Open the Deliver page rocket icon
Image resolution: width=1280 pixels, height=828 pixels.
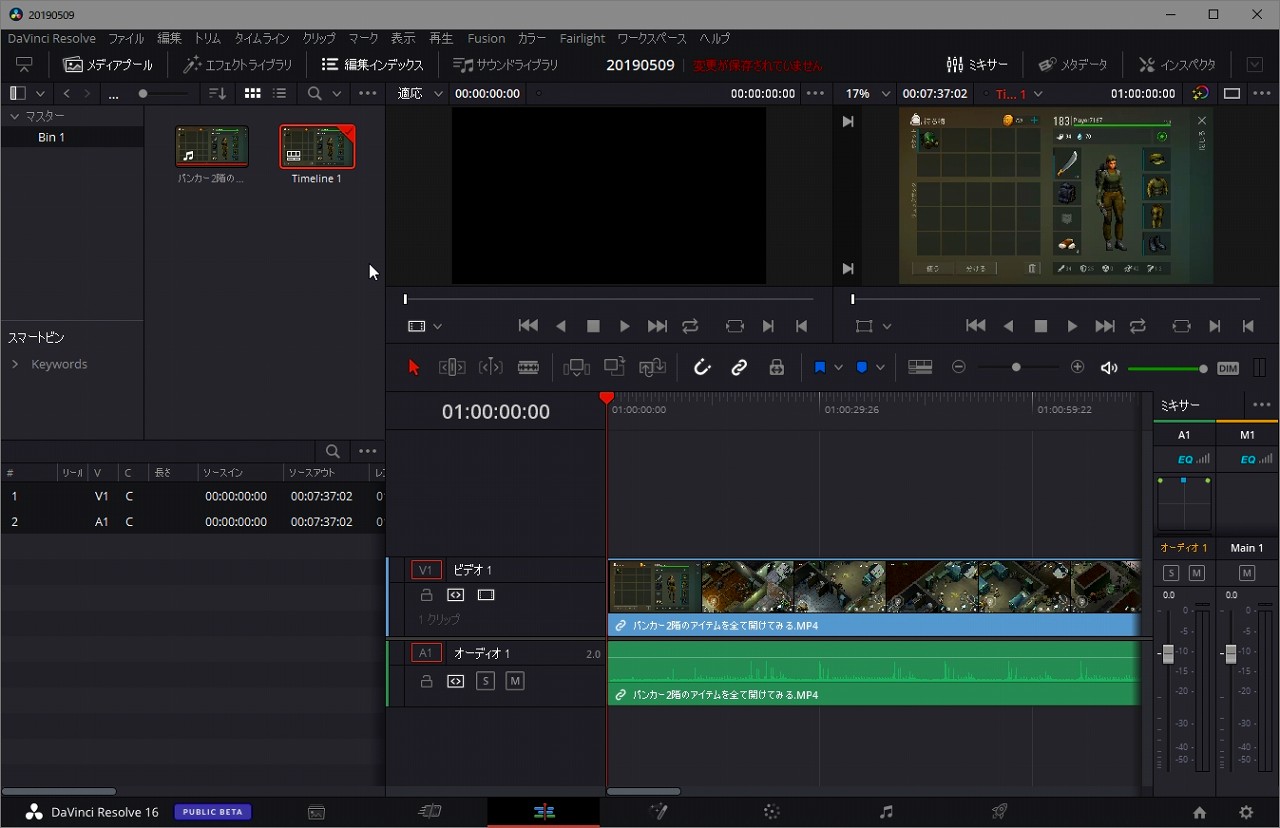point(999,812)
